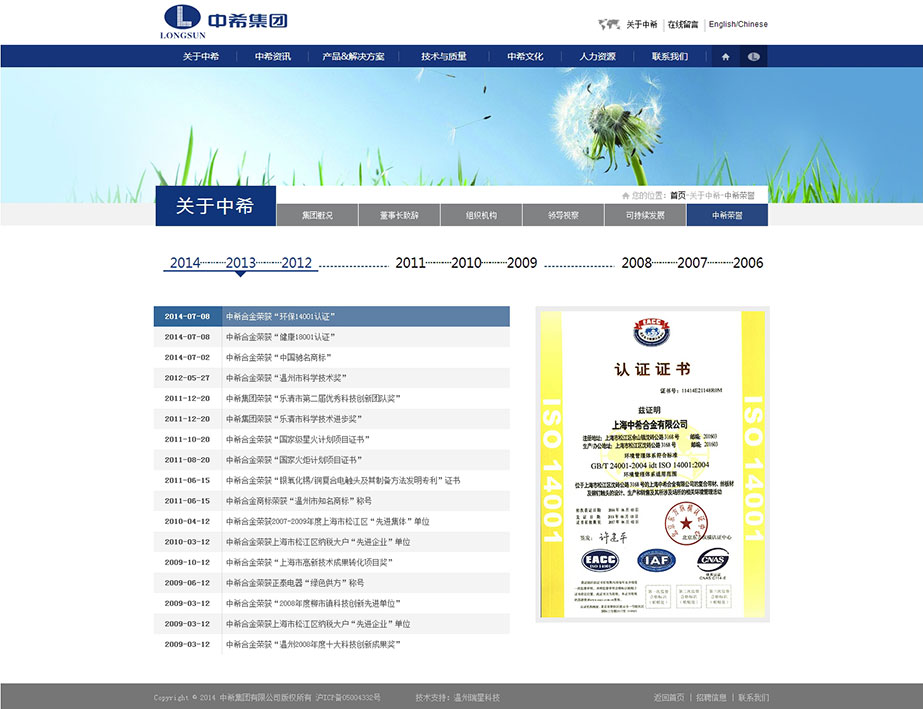Image resolution: width=923 pixels, height=709 pixels.
Task: Open the 温州市科学技术奖 honor row
Action: (x=332, y=378)
